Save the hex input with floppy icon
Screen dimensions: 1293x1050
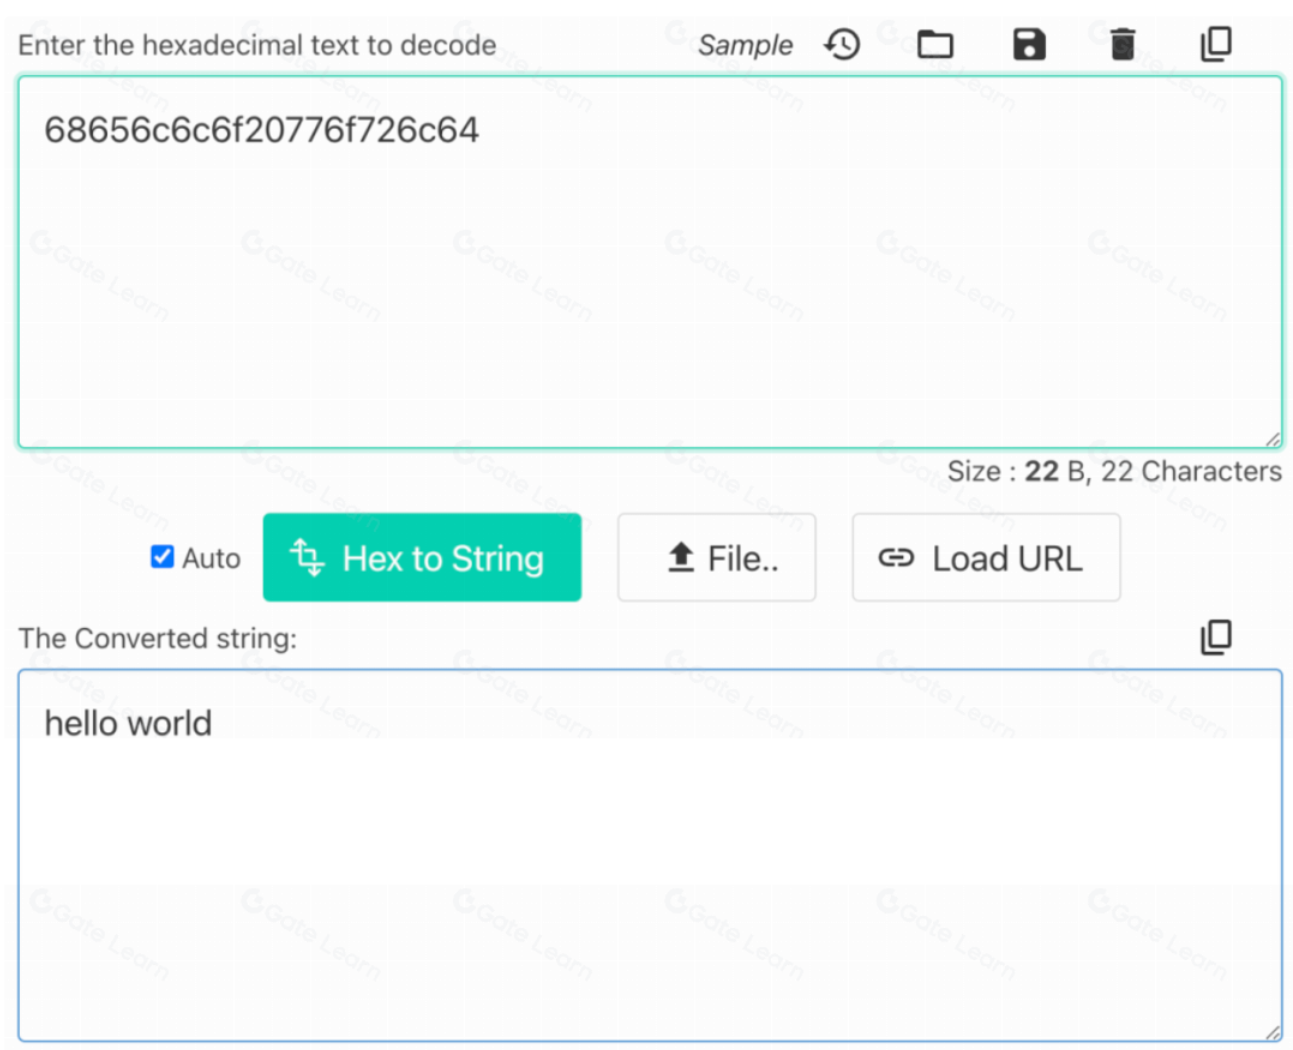coord(1028,44)
